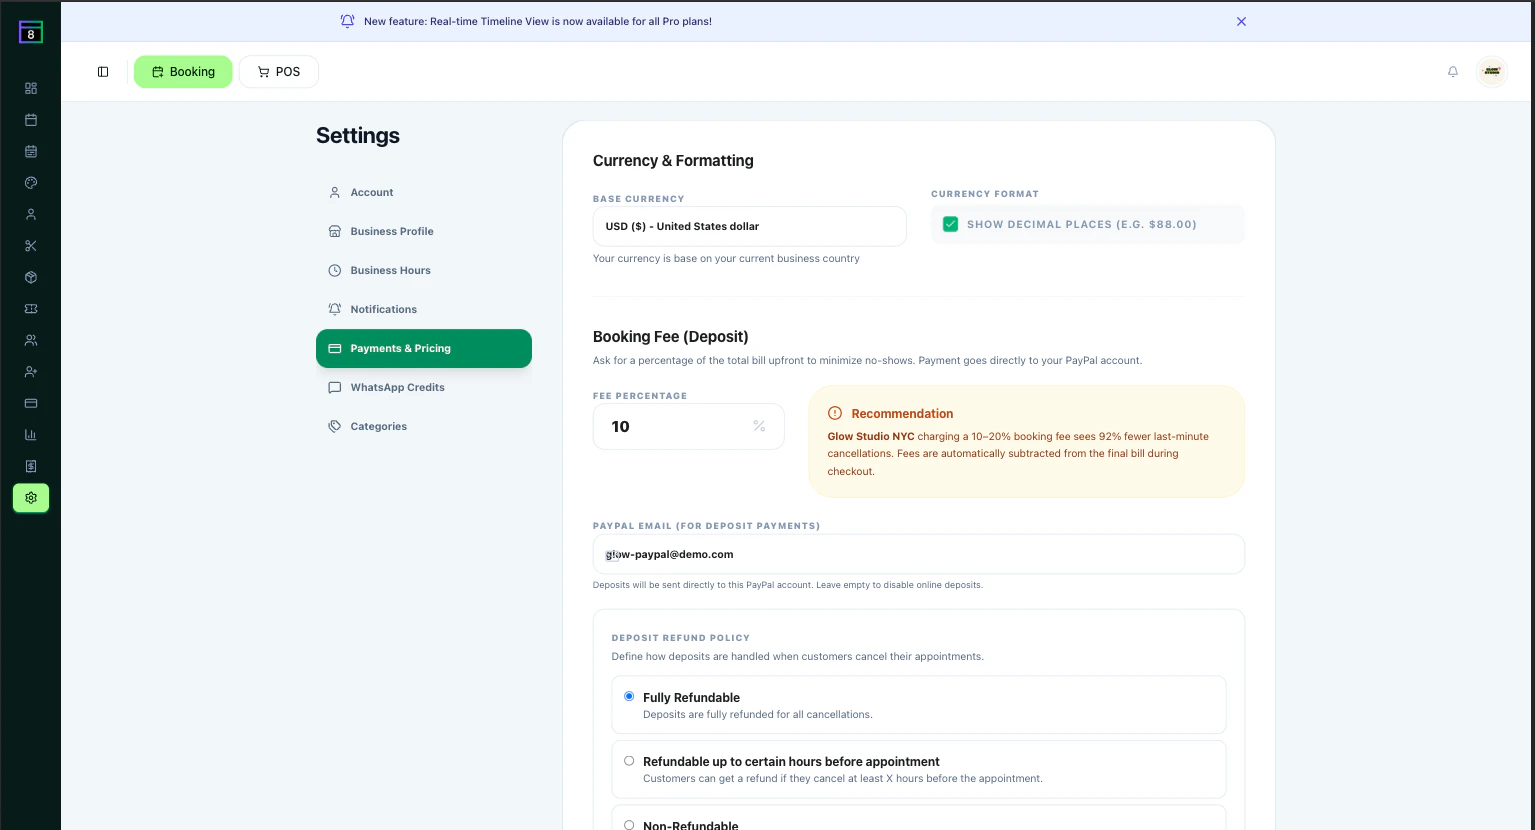Image resolution: width=1535 pixels, height=830 pixels.
Task: Dismiss the new feature announcement banner
Action: [1241, 21]
